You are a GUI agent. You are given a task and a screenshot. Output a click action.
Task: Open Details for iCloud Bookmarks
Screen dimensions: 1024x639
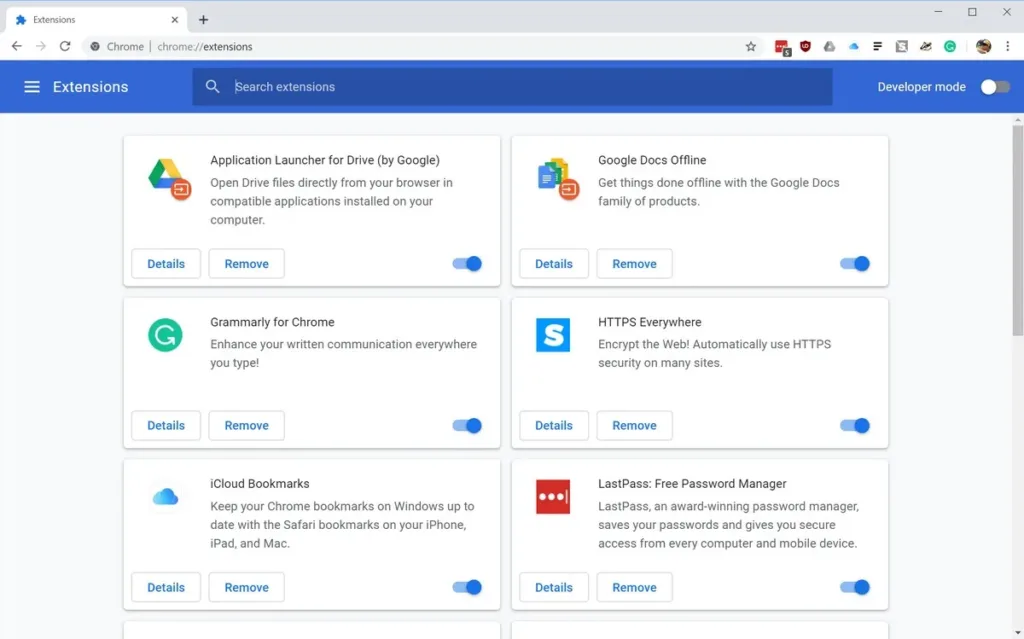[x=166, y=587]
